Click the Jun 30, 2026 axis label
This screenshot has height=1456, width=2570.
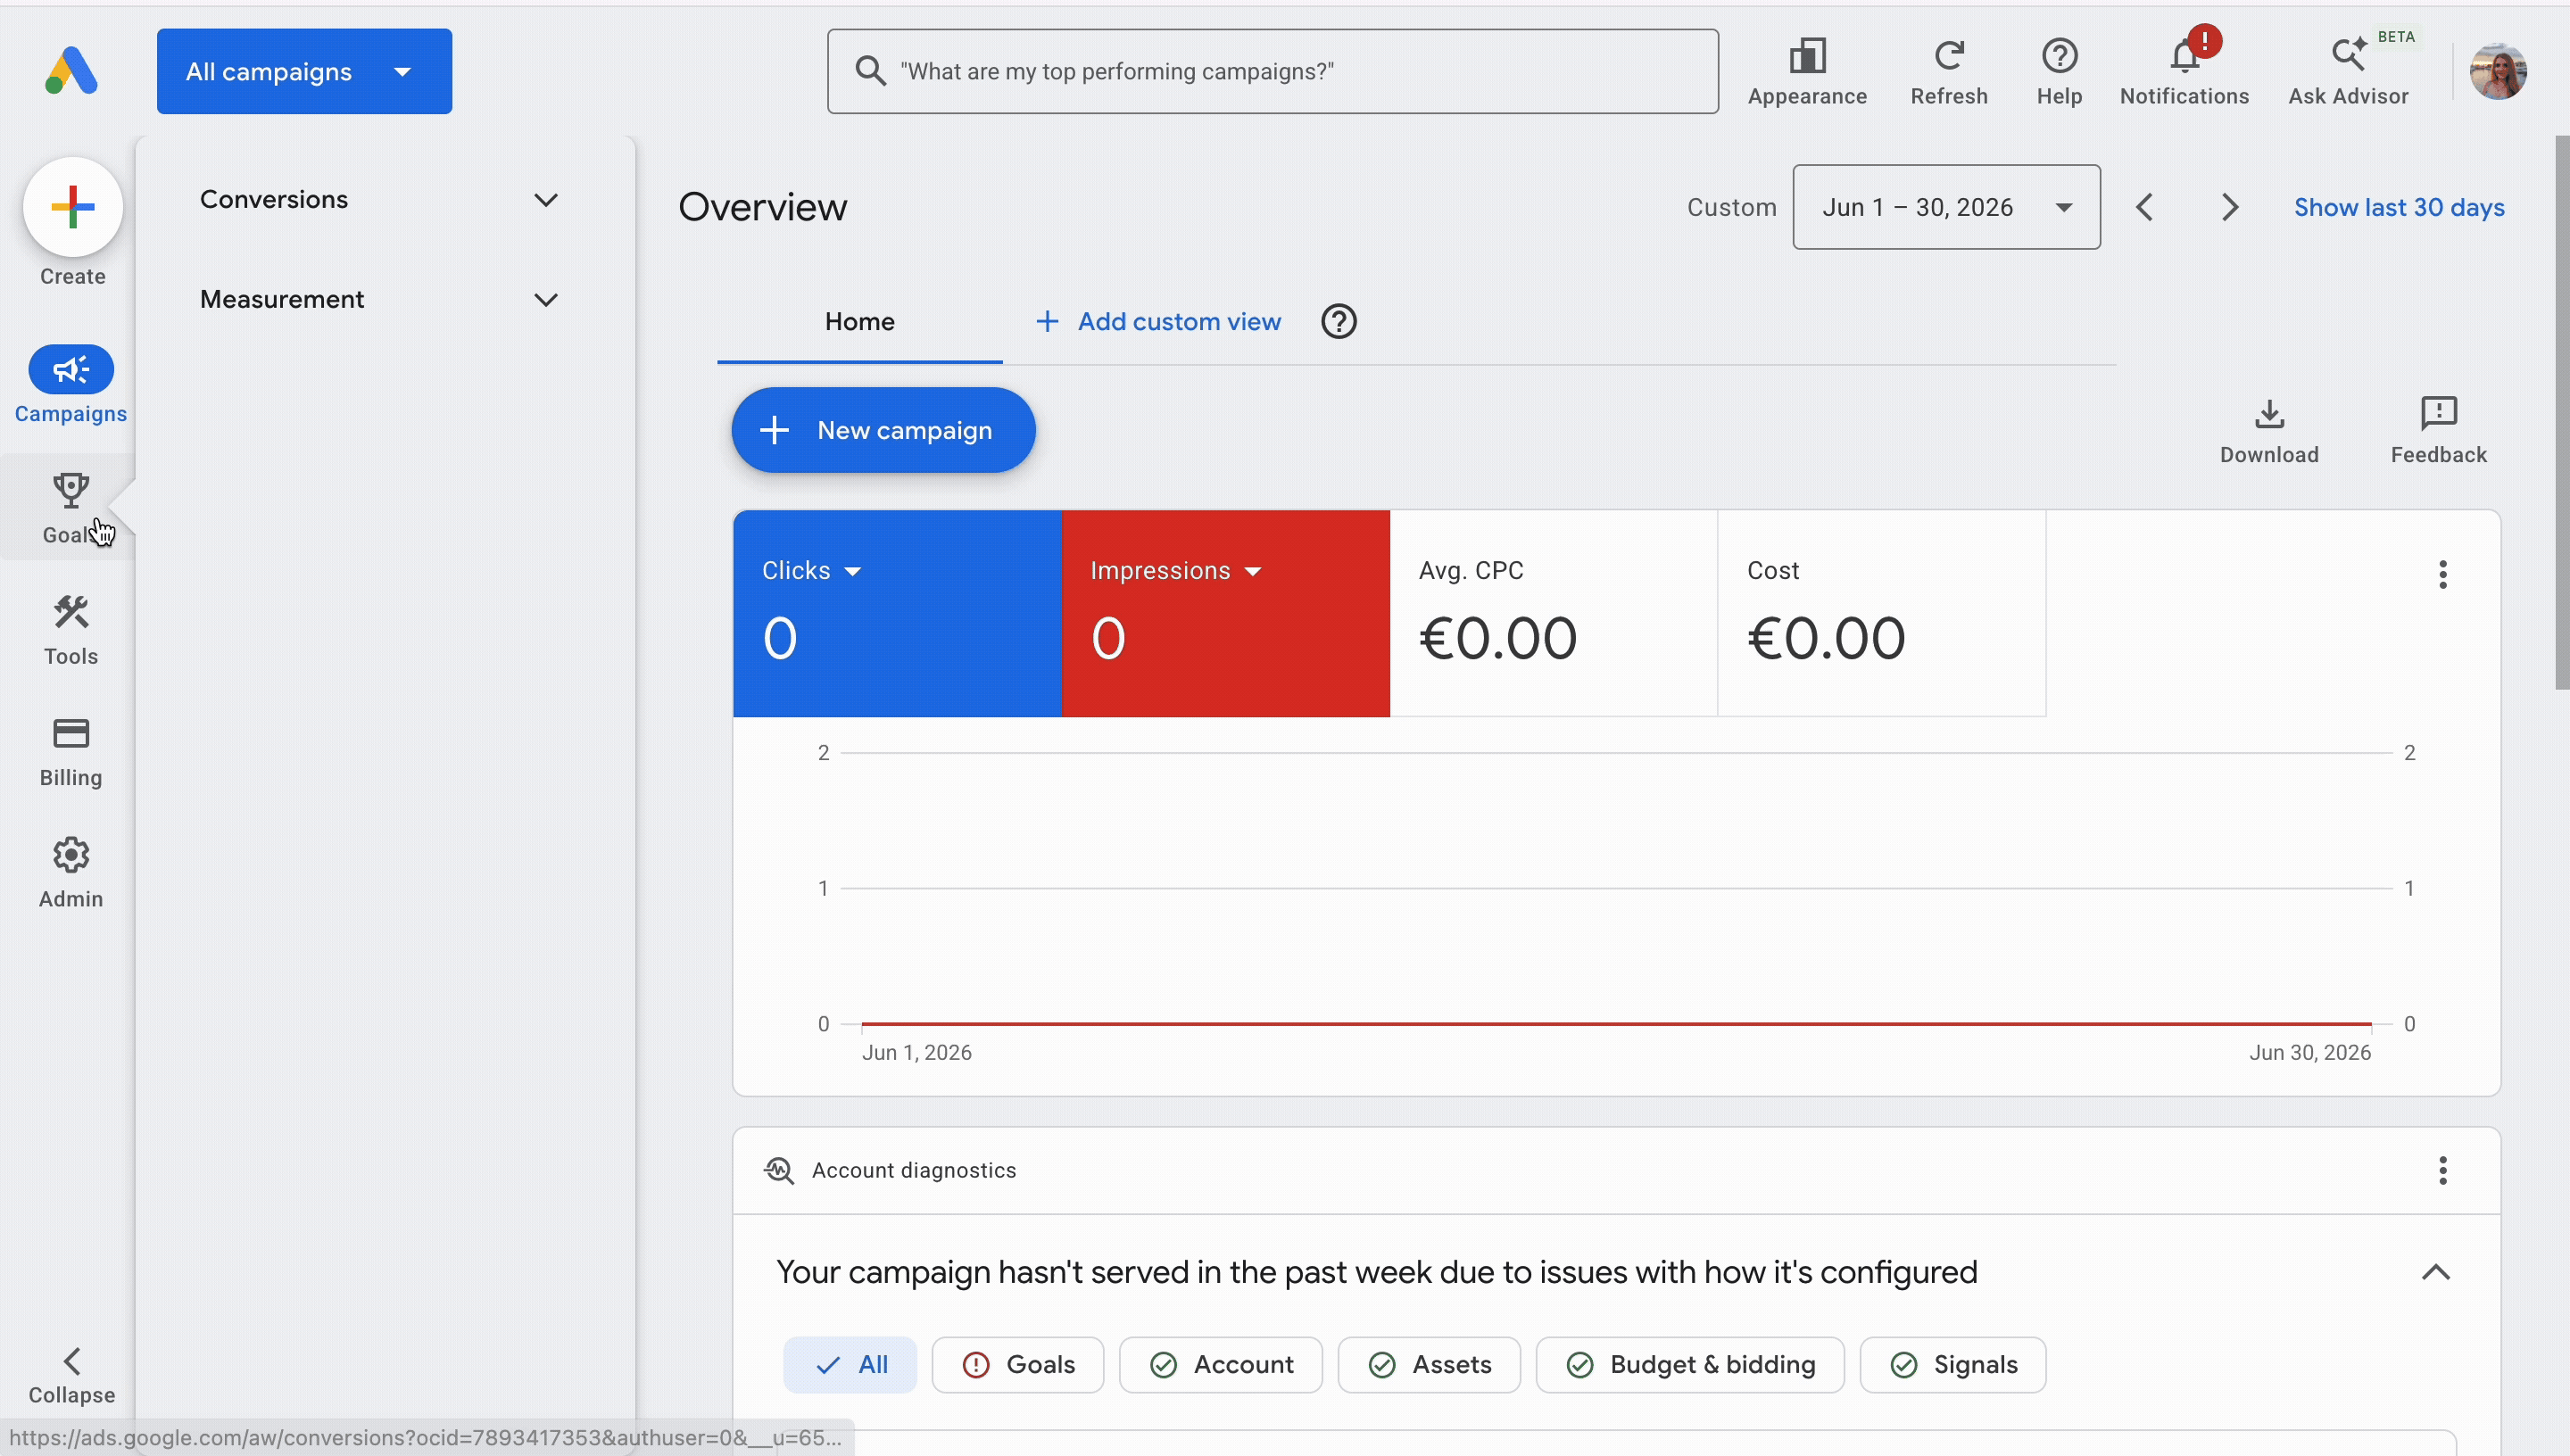click(x=2309, y=1052)
